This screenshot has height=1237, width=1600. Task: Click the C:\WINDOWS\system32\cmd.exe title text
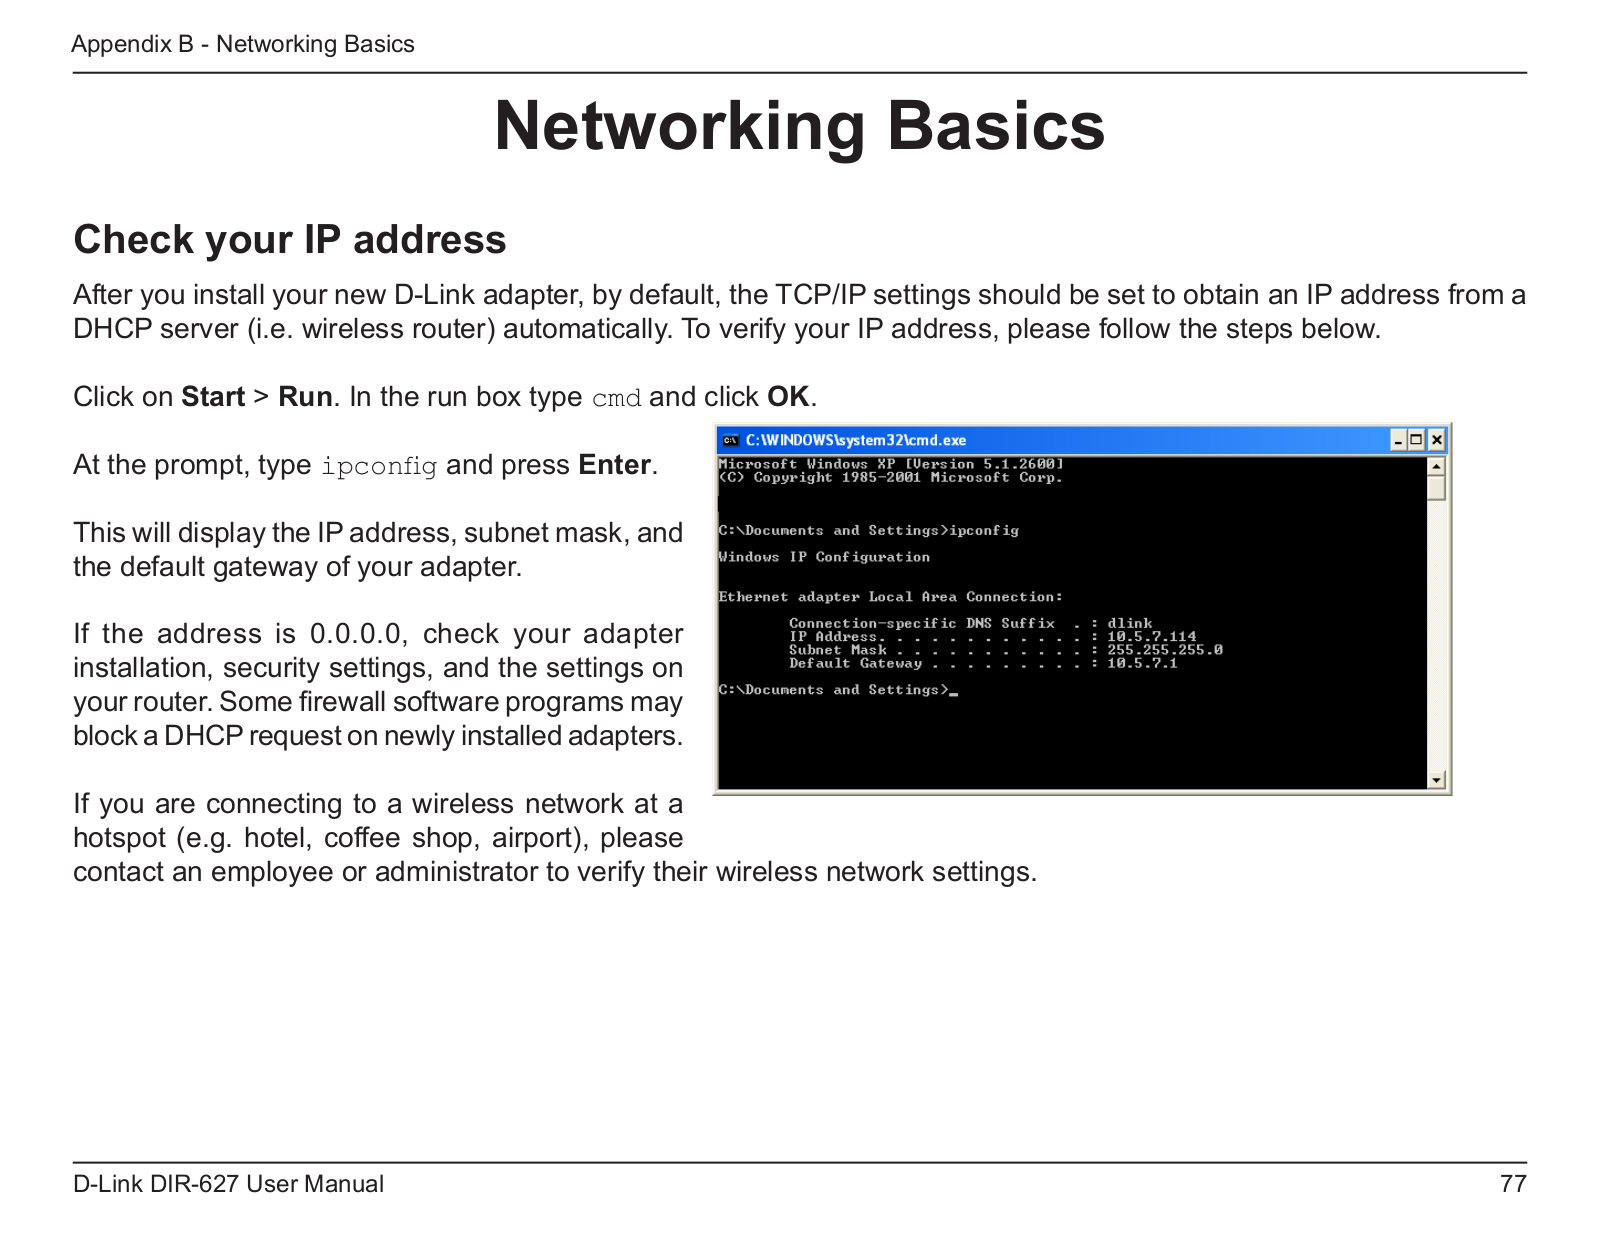point(856,440)
